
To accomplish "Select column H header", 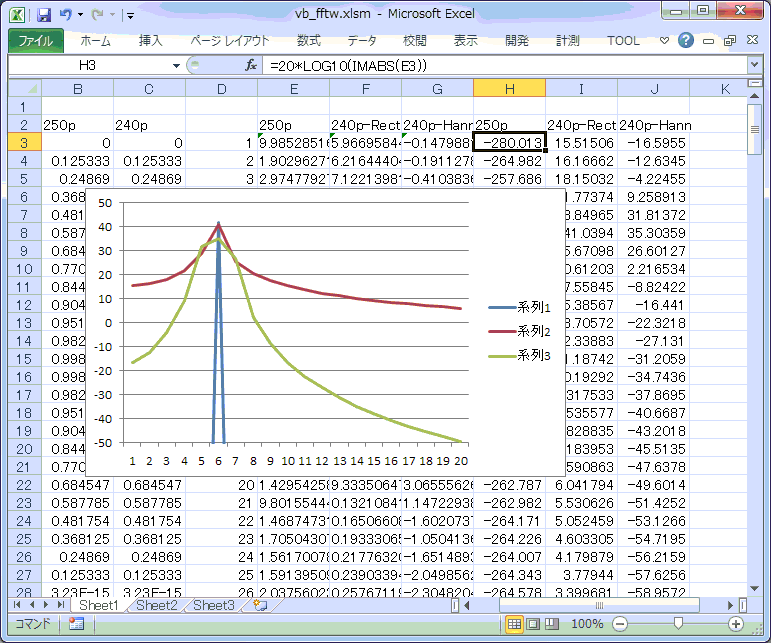I will [509, 88].
